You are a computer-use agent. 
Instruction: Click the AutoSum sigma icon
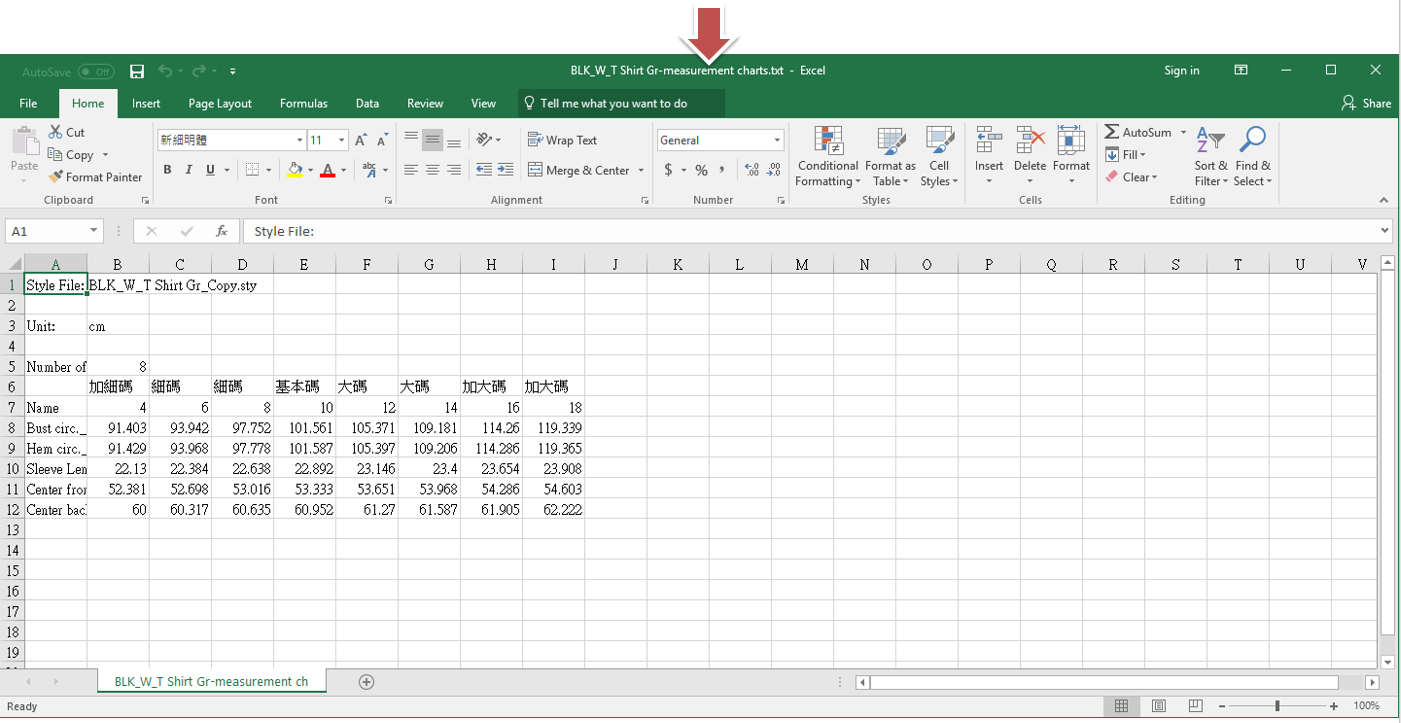1112,132
